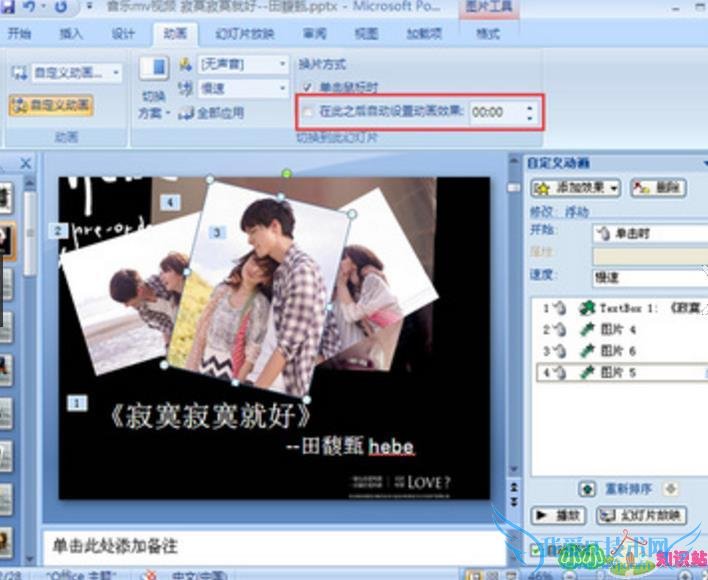The image size is (708, 580).
Task: Increase the auto-advance time with the up arrow
Action: coord(530,107)
